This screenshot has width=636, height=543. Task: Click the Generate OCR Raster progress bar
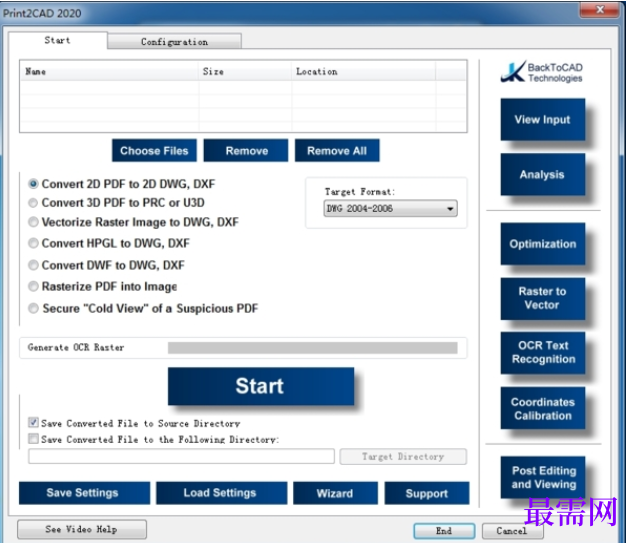coord(312,348)
